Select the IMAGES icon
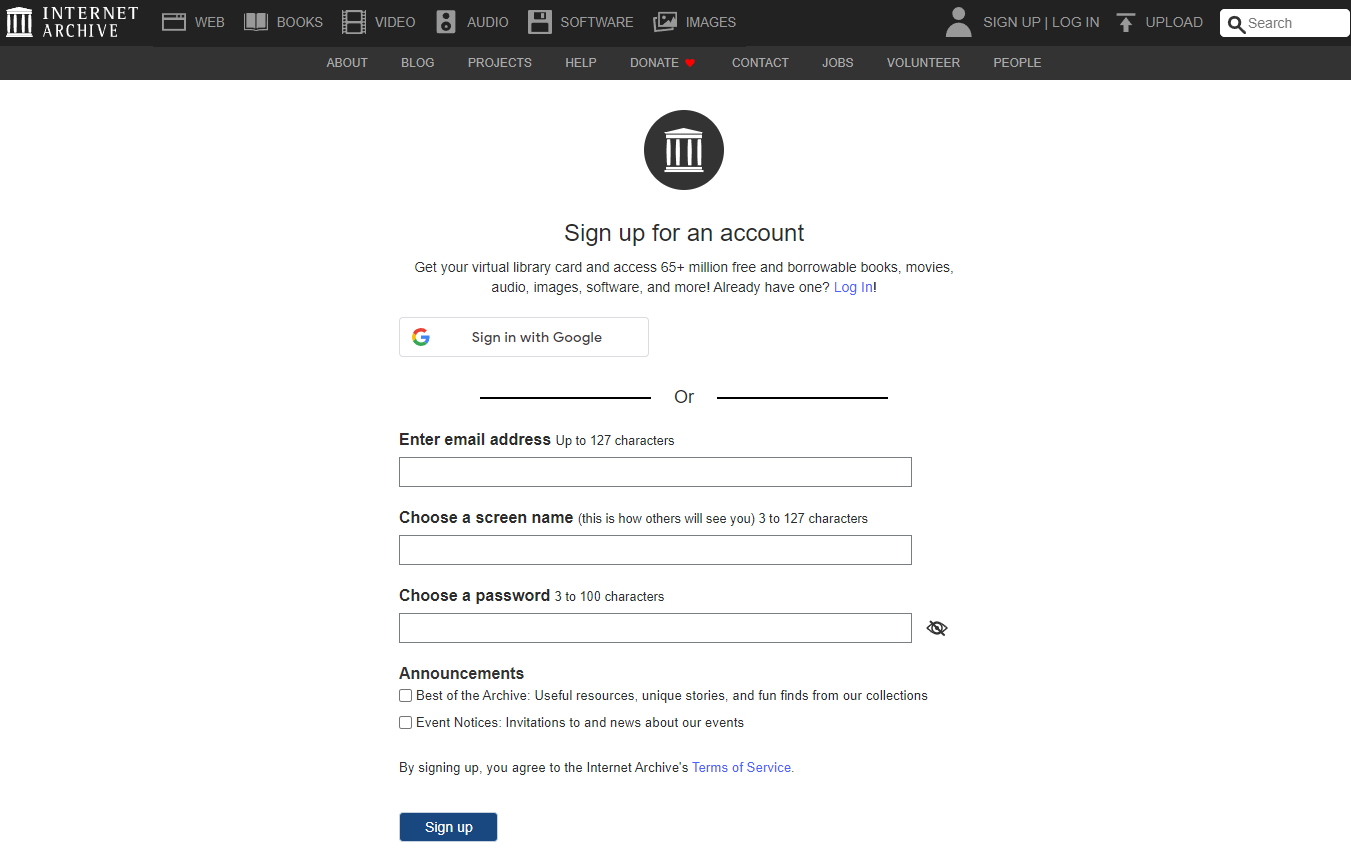Viewport: 1351px width, 867px height. tap(662, 20)
